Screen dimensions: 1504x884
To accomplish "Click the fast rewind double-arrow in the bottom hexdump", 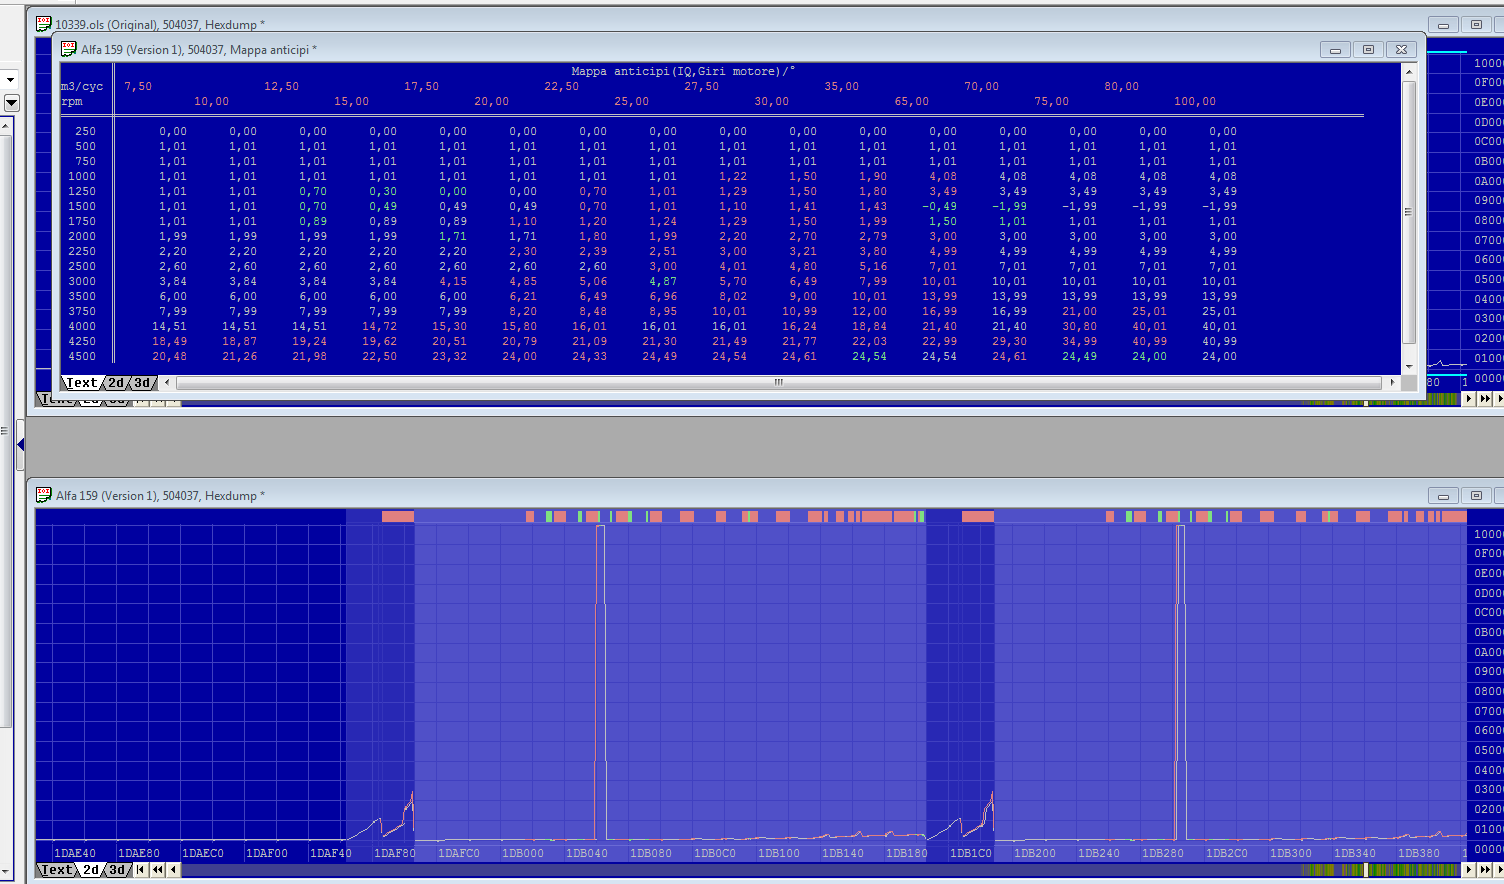I will coord(157,870).
